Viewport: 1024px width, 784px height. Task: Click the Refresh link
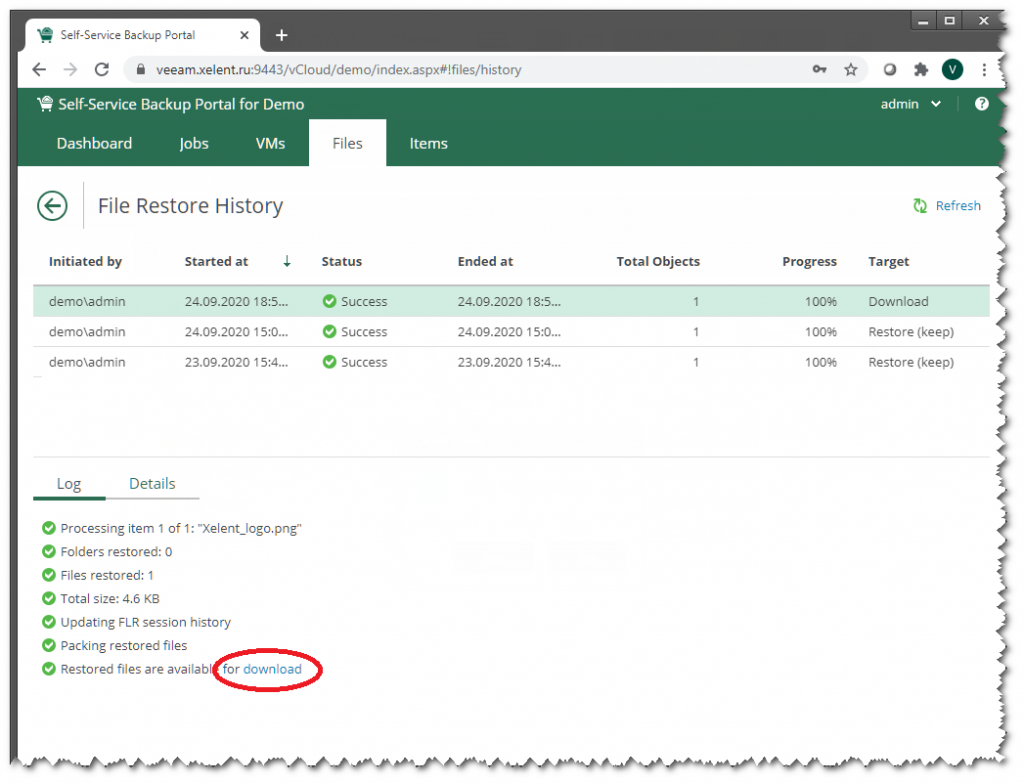pos(958,206)
